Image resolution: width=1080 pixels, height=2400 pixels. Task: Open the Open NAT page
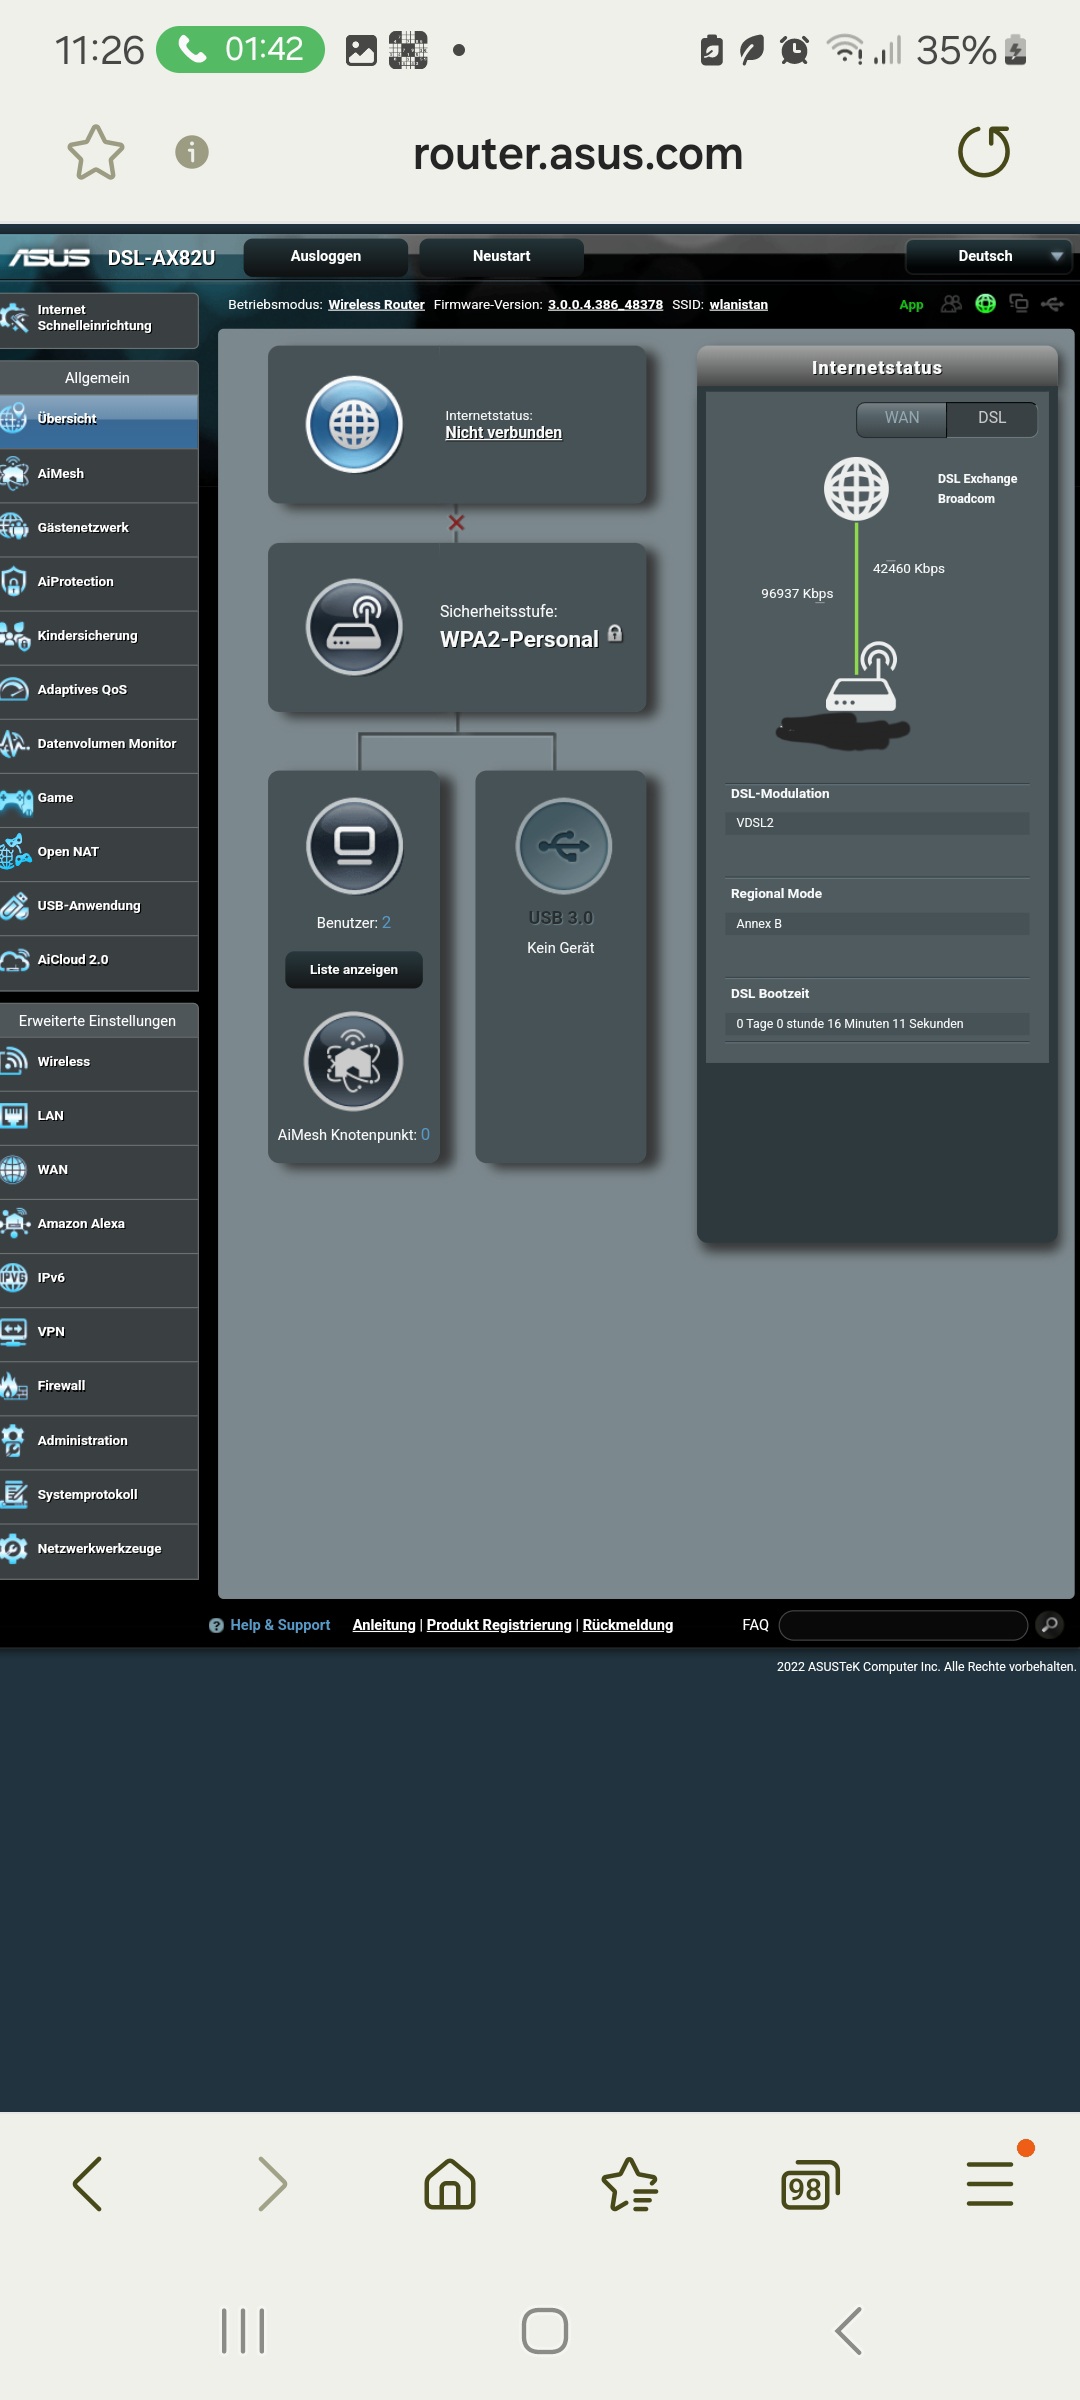[x=99, y=852]
